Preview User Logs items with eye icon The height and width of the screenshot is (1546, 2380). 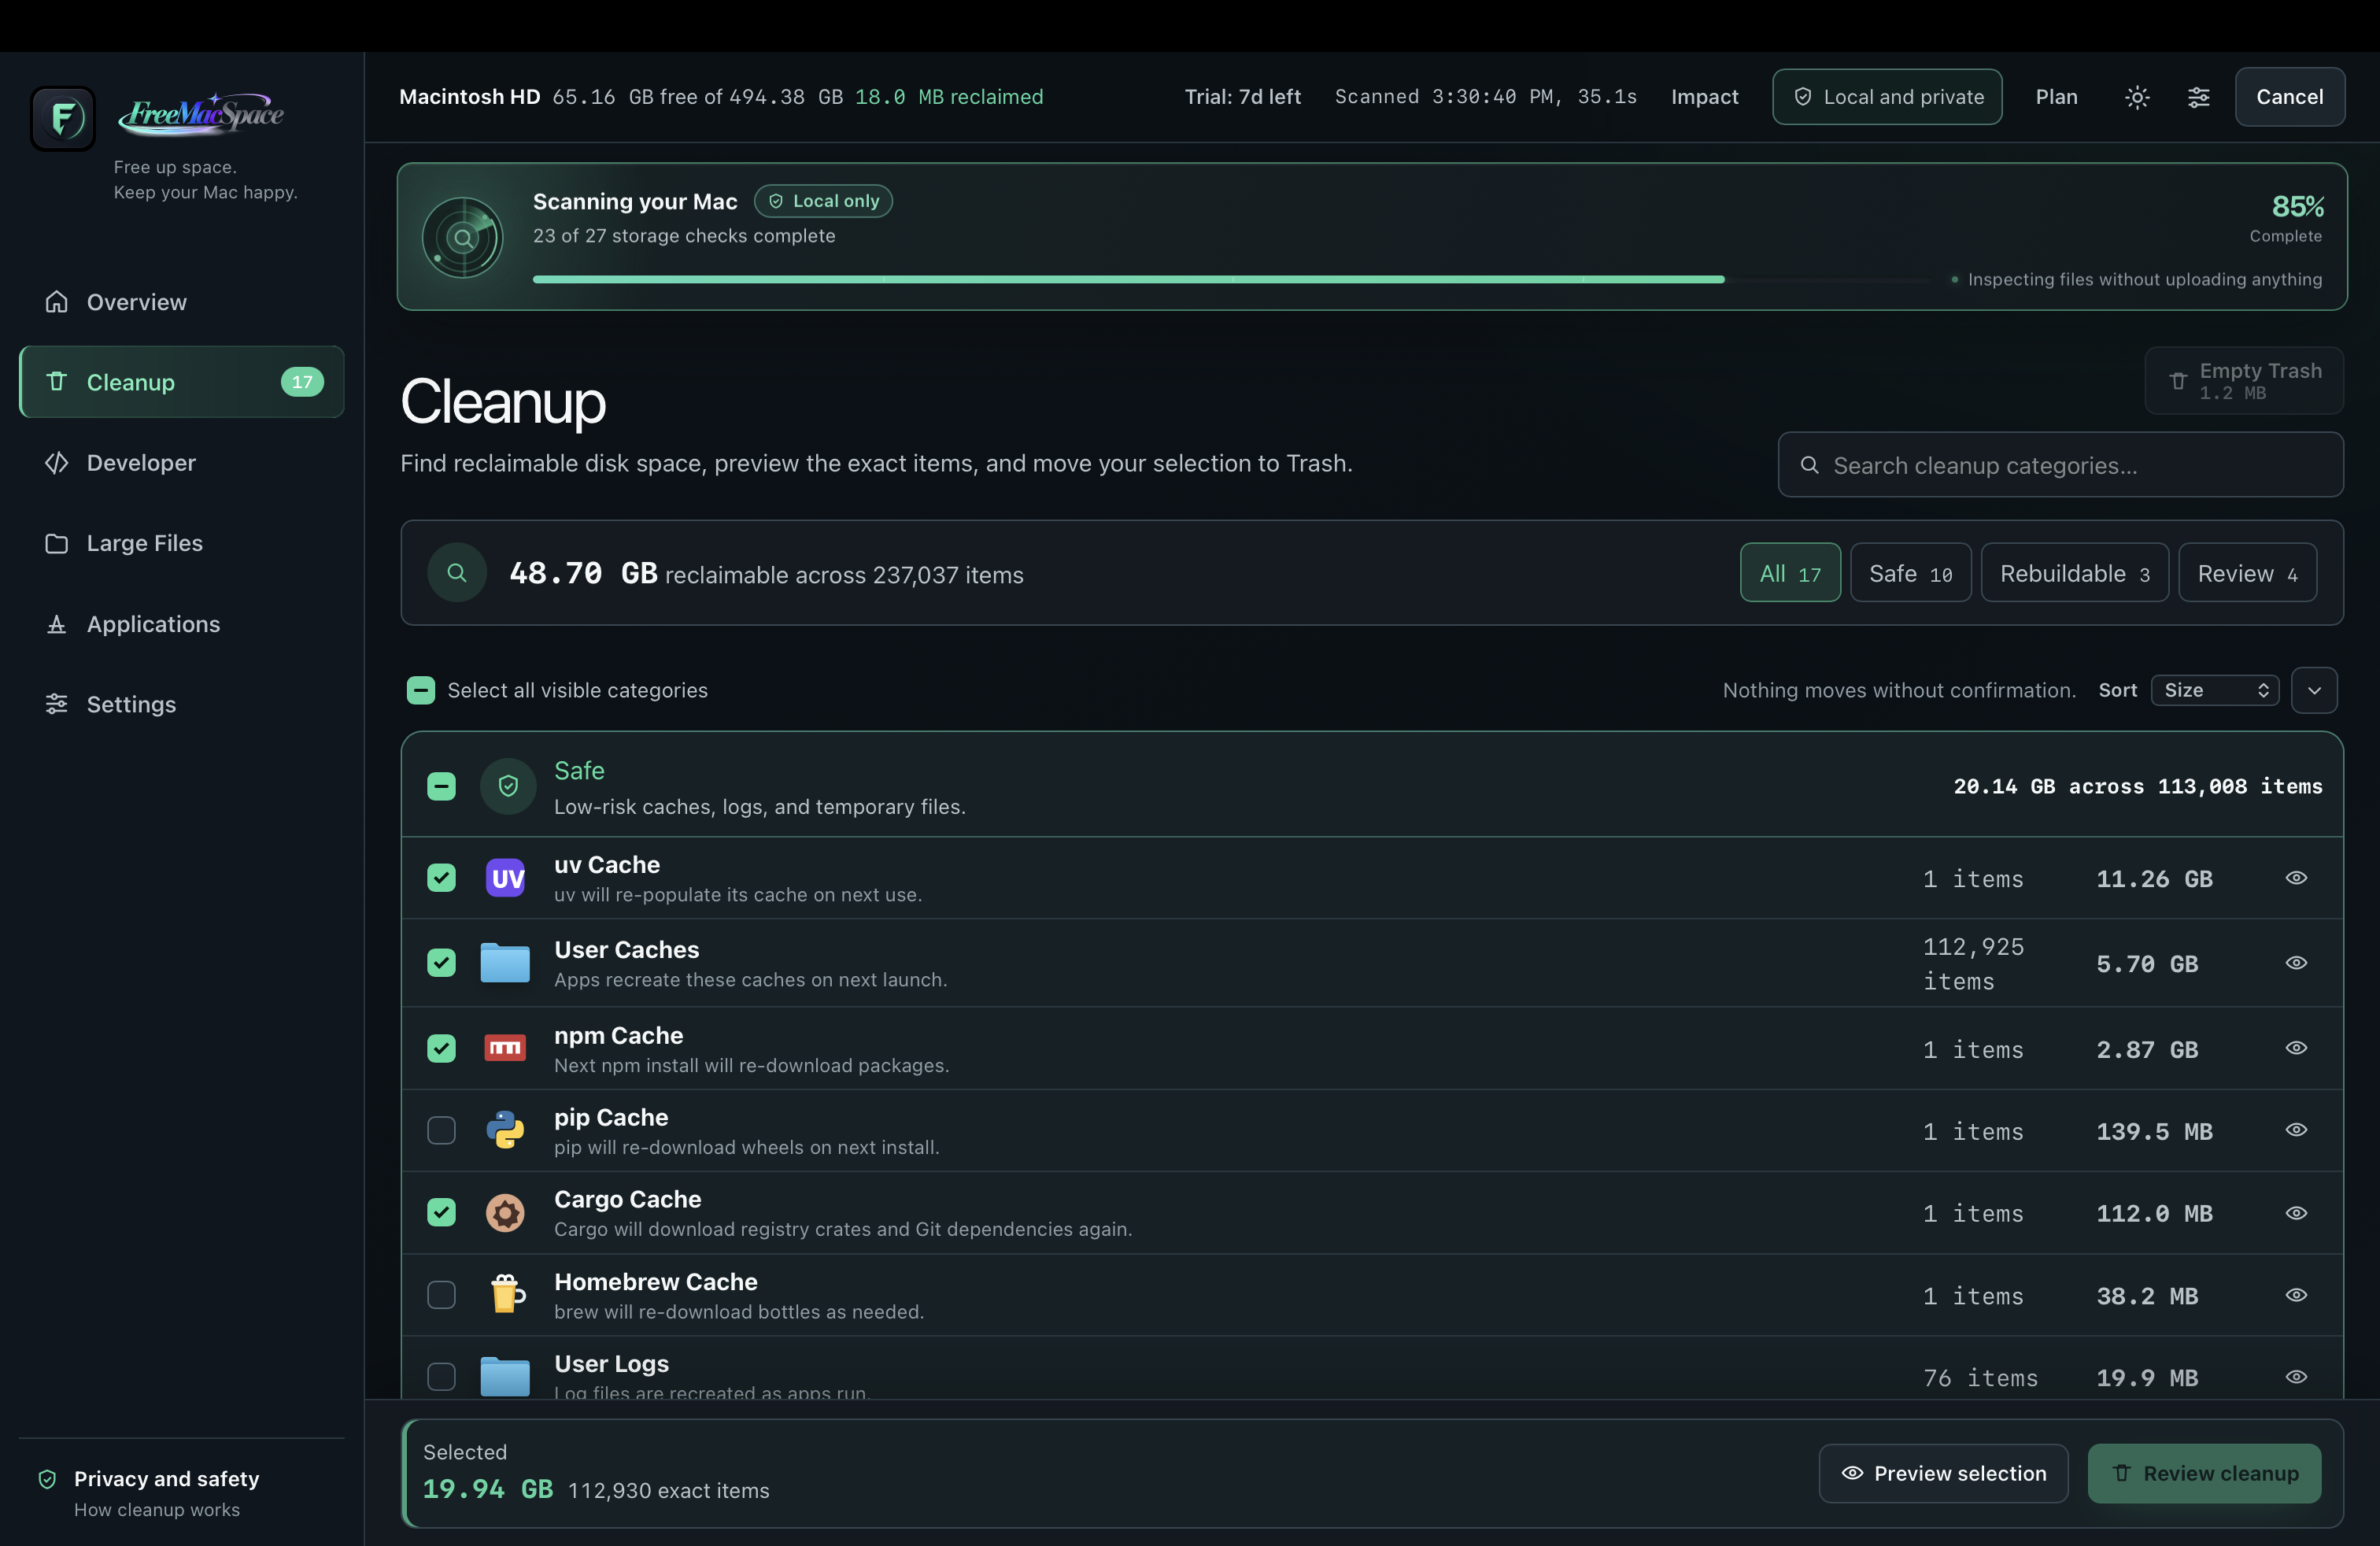click(2296, 1377)
